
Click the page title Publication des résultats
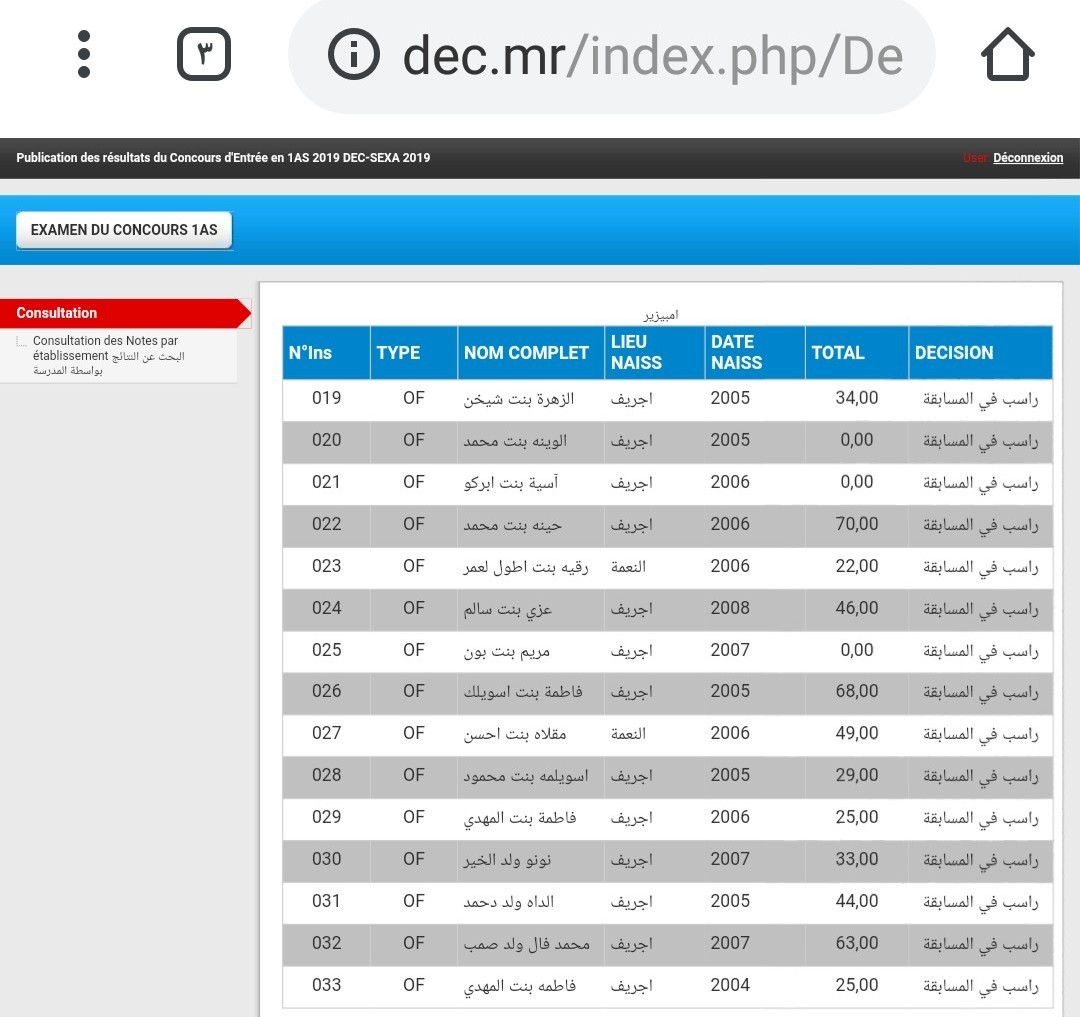[x=223, y=158]
